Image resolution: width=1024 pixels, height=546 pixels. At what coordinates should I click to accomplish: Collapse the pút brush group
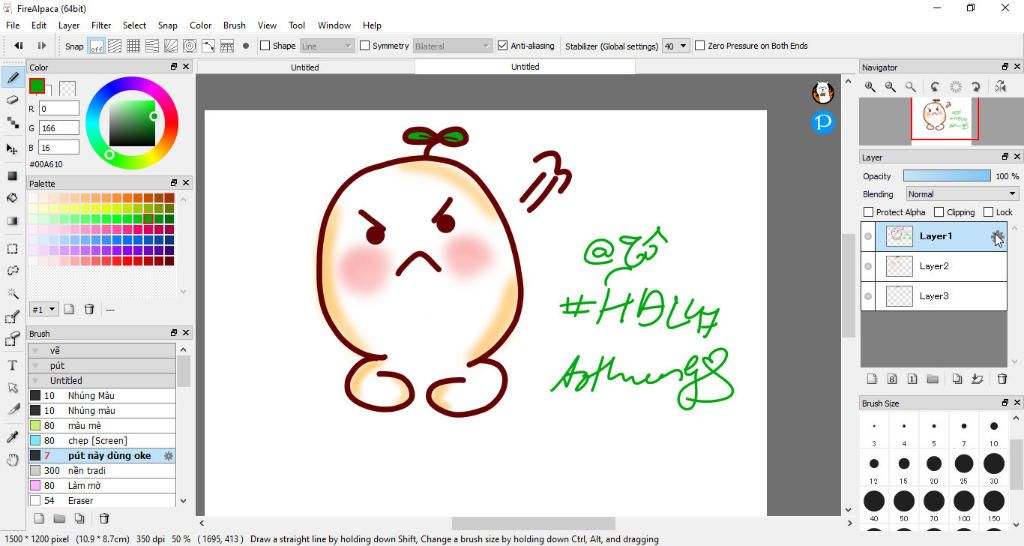click(35, 366)
